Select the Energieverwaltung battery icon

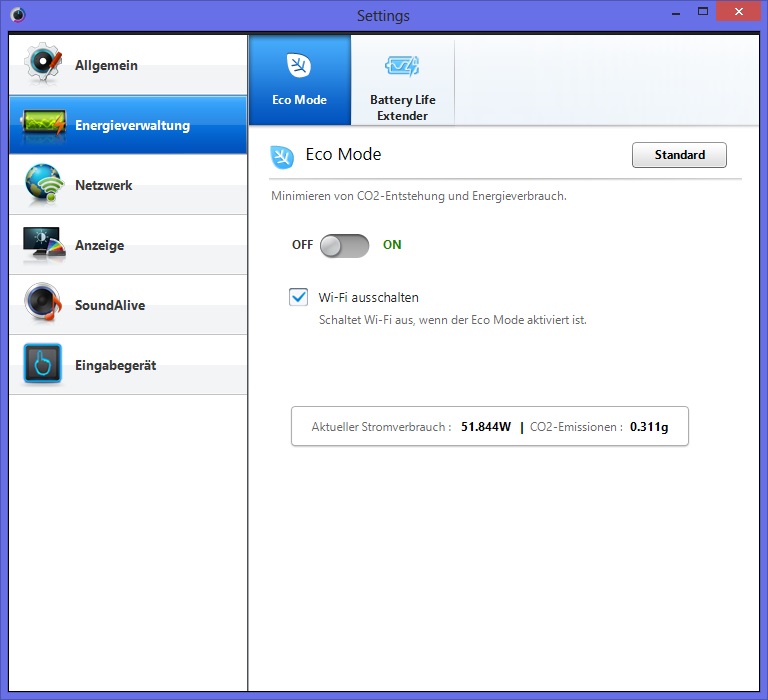pos(44,123)
